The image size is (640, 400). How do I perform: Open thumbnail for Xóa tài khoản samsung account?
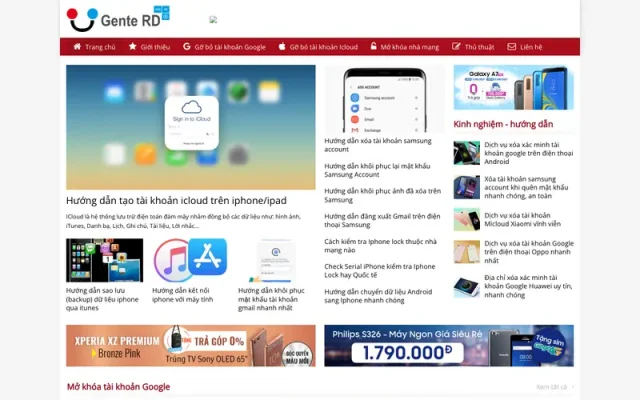pyautogui.click(x=467, y=187)
